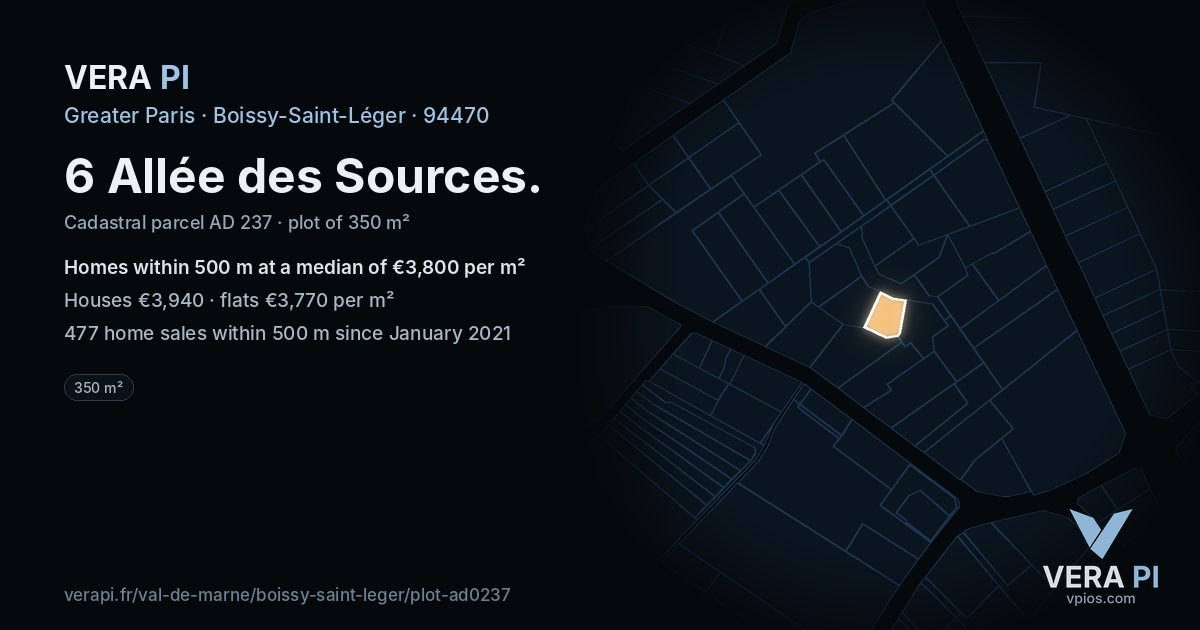Click 'Greater Paris · Boissy-Saint-Léger · 94470' line
This screenshot has width=1200, height=630.
tap(277, 115)
